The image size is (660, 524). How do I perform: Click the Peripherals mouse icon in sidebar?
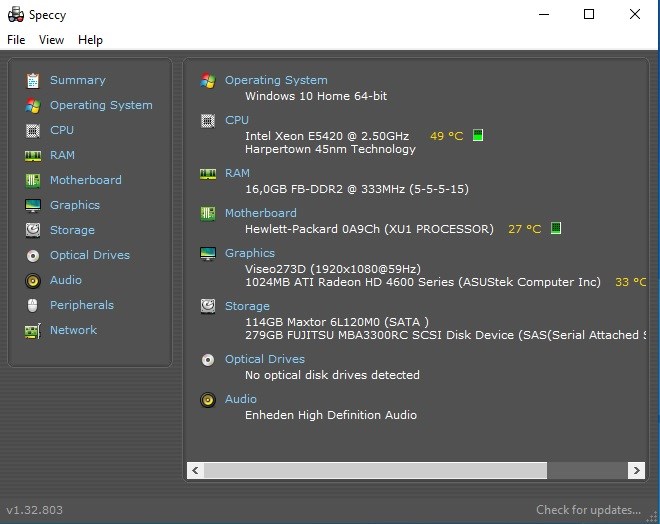click(33, 306)
